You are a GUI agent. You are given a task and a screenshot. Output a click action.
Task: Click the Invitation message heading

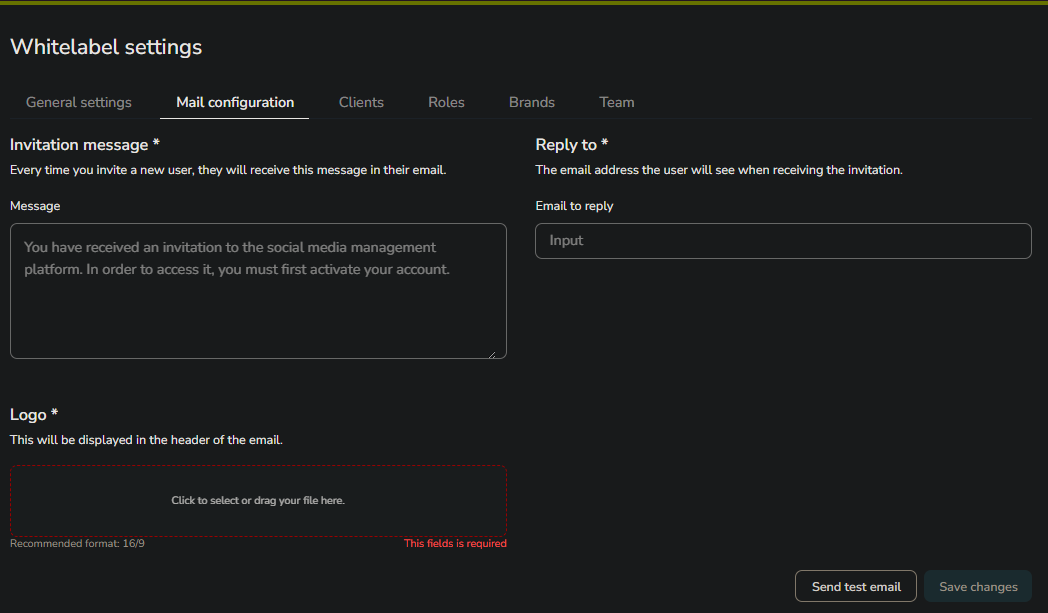click(85, 144)
